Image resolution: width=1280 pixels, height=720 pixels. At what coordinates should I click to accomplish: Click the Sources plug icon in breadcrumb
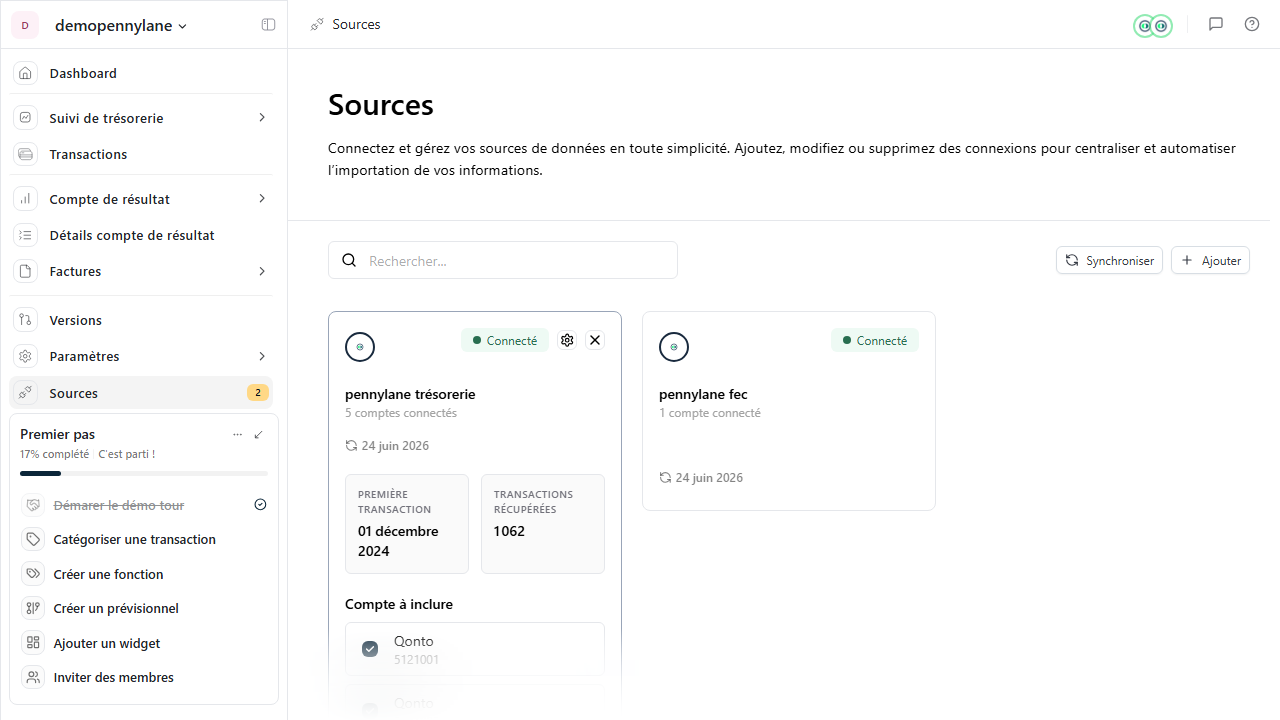(x=317, y=24)
